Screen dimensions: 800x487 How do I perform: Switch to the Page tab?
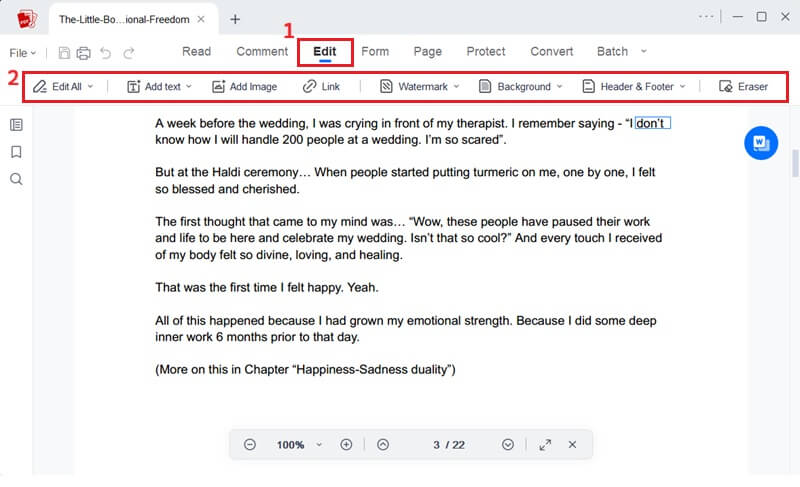428,52
